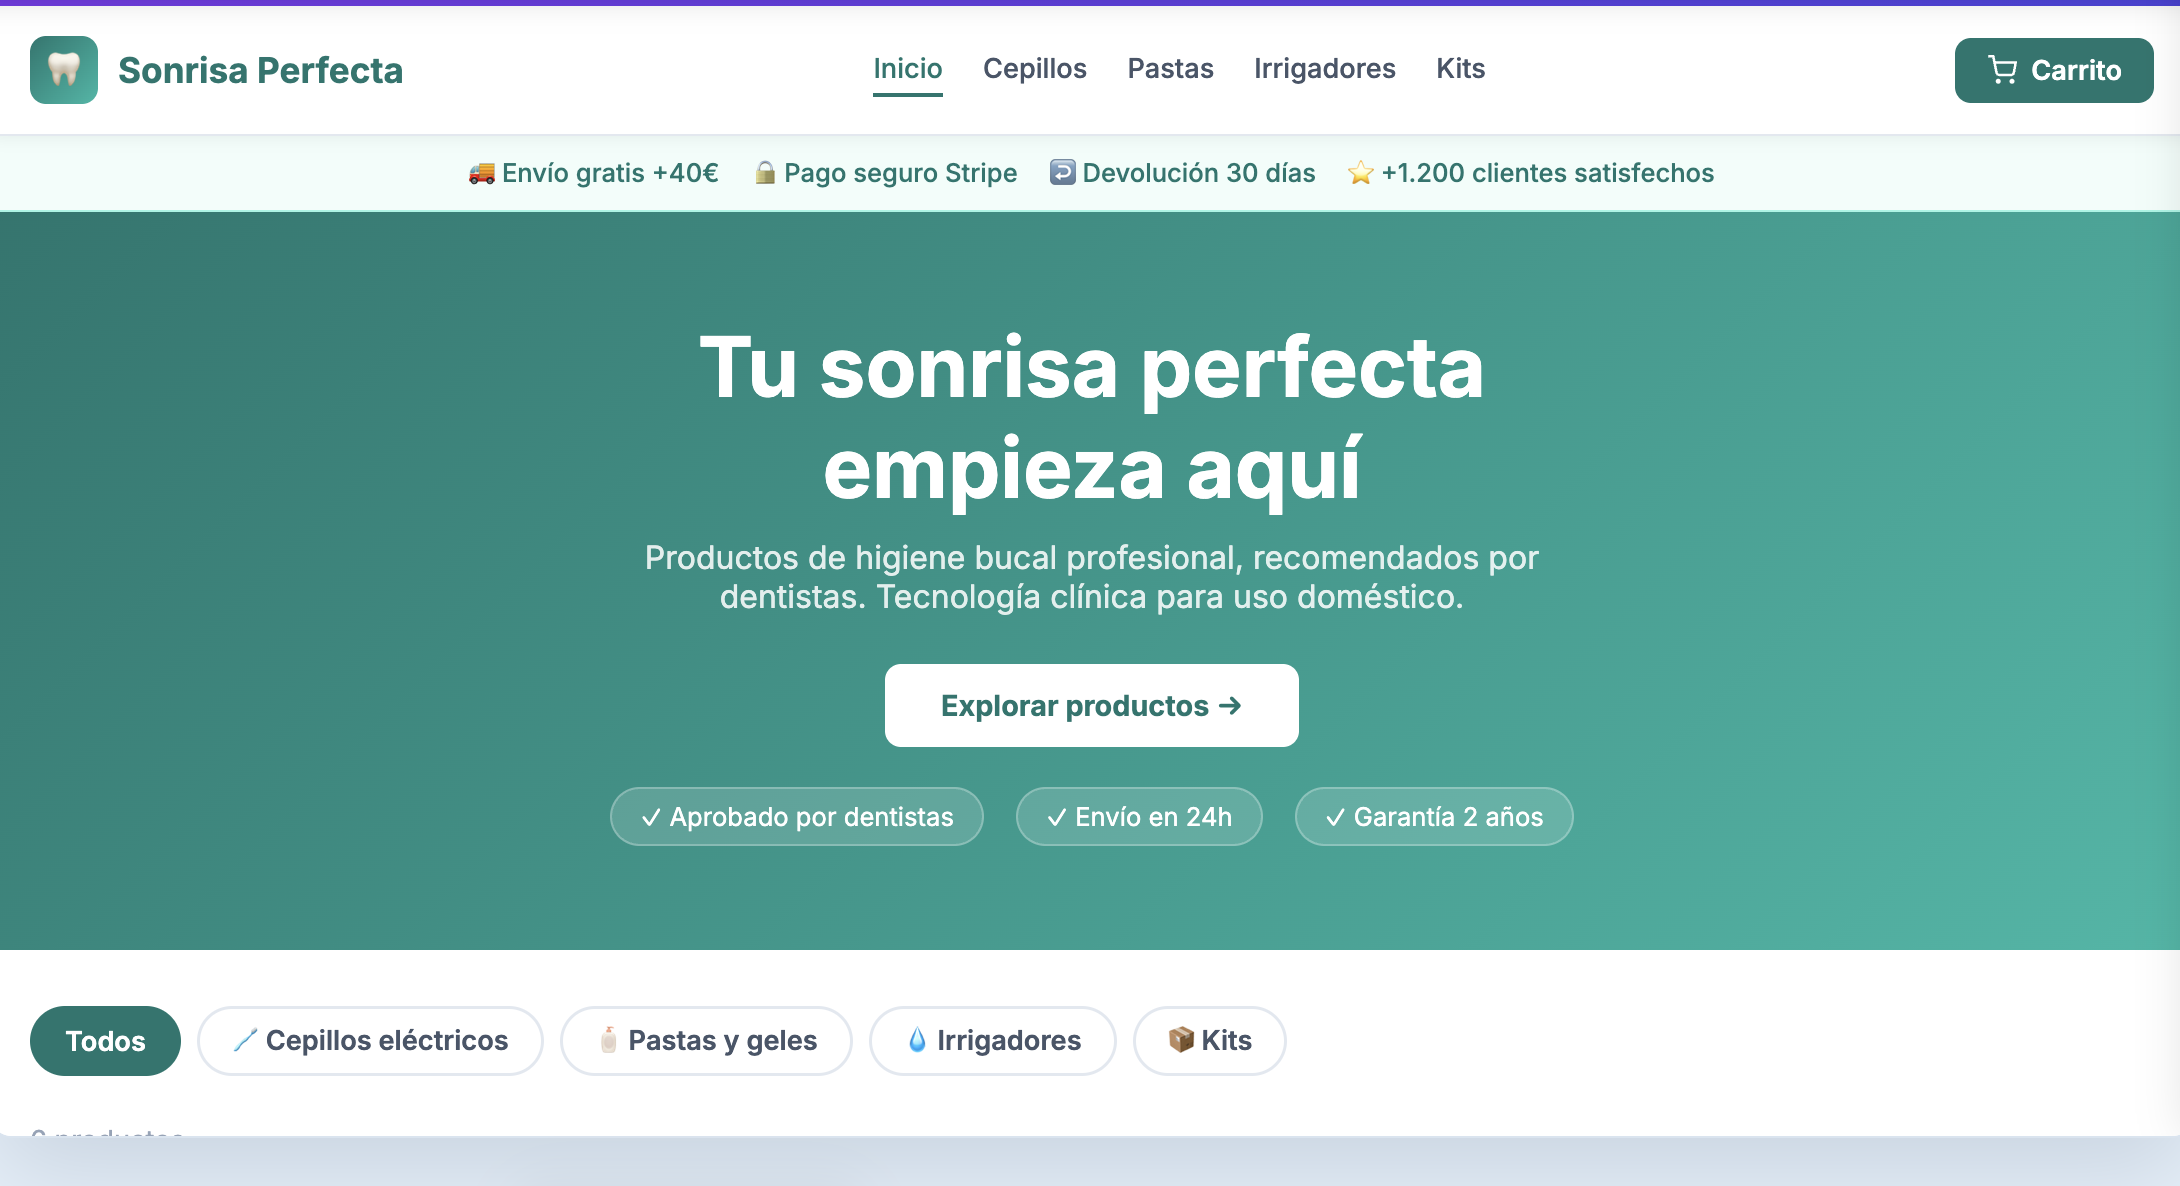Click the toothbrush icon in Cepillos eléctricos
Viewport: 2180px width, 1186px height.
click(245, 1040)
